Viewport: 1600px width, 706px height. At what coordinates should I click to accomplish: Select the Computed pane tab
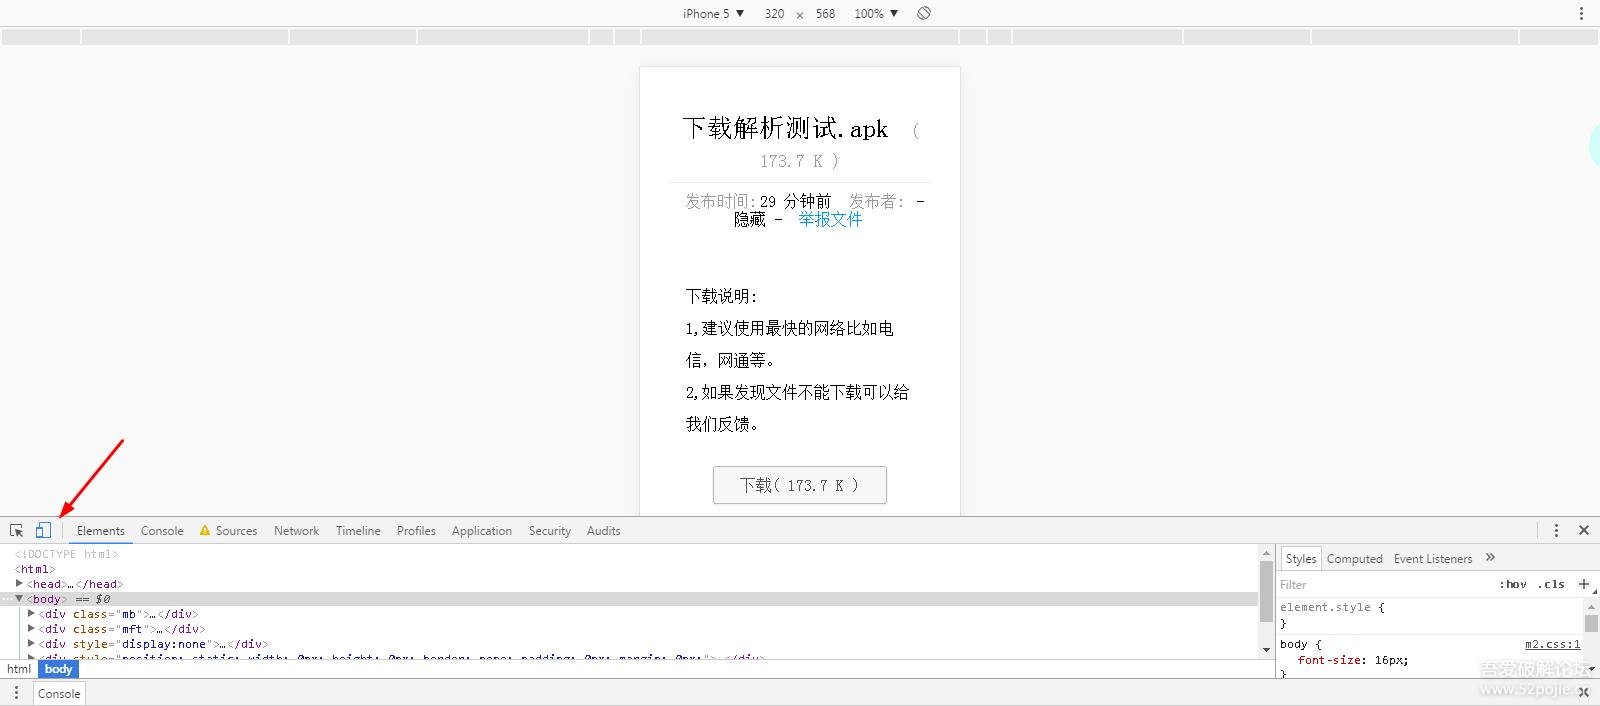[x=1355, y=559]
